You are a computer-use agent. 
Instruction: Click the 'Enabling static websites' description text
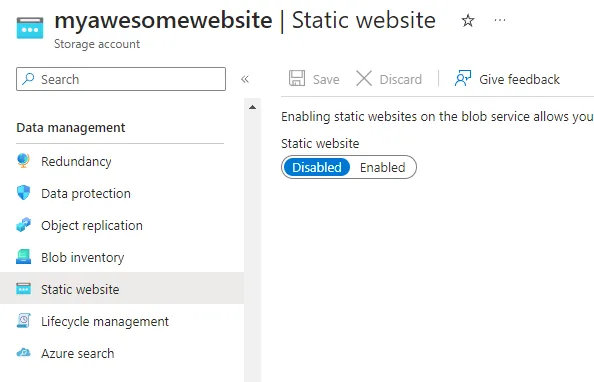coord(437,116)
